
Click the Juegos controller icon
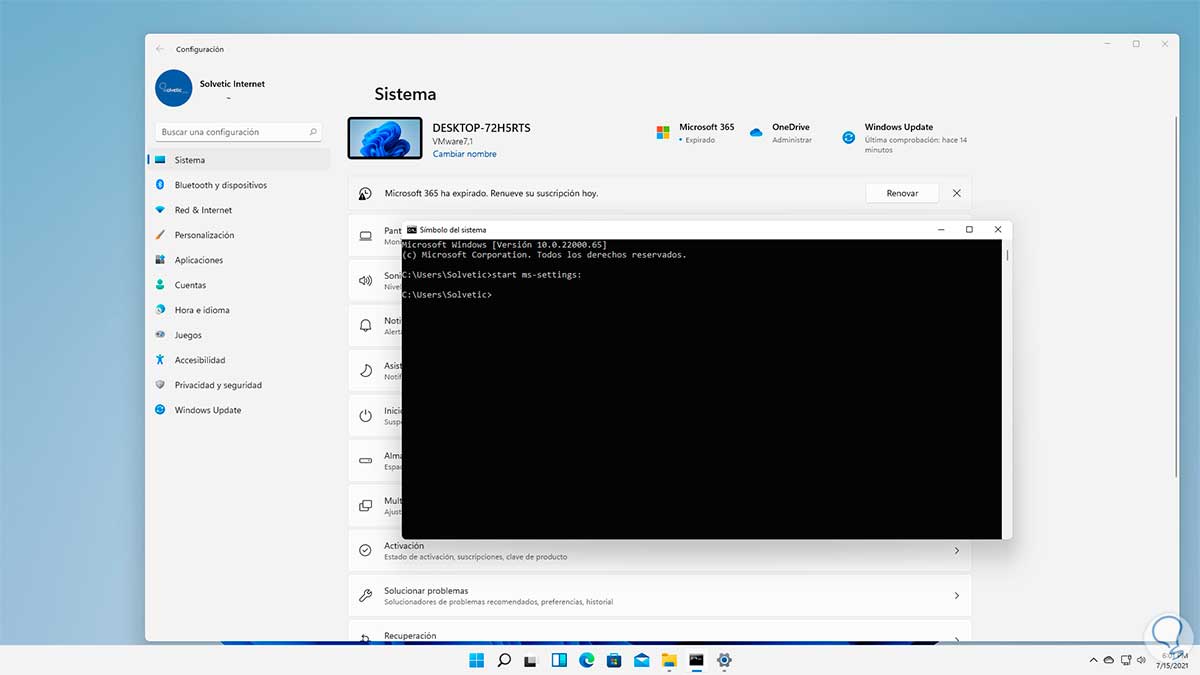point(160,335)
